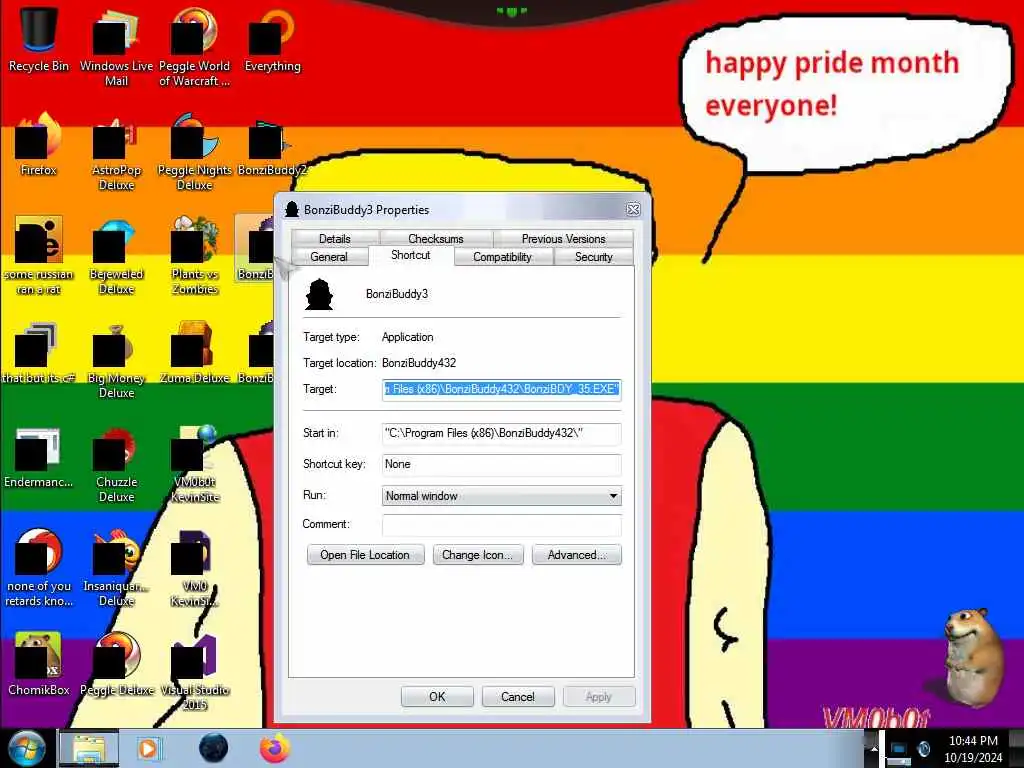Viewport: 1024px width, 768px height.
Task: Select the Everything desktop shortcut
Action: coord(272,39)
